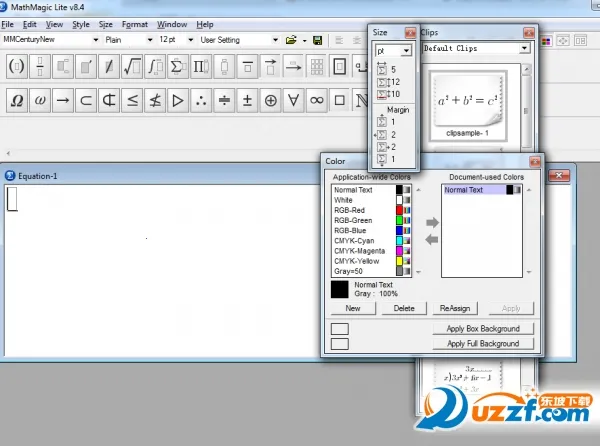Viewport: 600px width, 446px height.
Task: Open the less-than-or-equal symbols palette
Action: (x=132, y=101)
